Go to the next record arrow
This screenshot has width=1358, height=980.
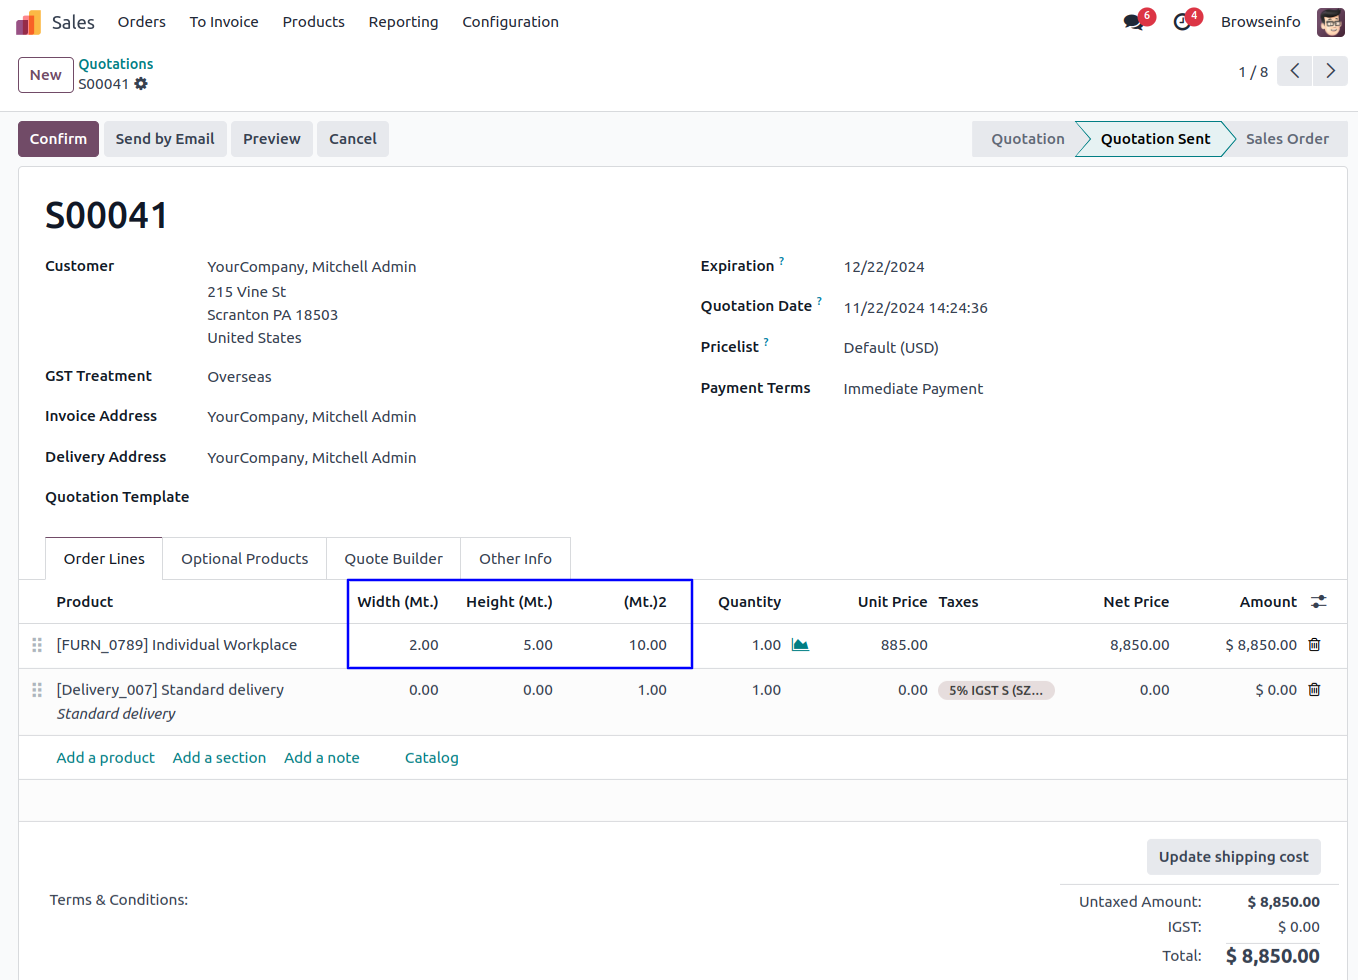click(1330, 71)
